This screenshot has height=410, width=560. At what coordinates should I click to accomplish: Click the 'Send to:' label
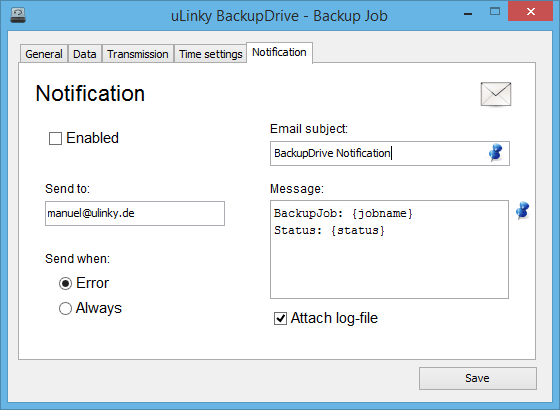tap(68, 189)
